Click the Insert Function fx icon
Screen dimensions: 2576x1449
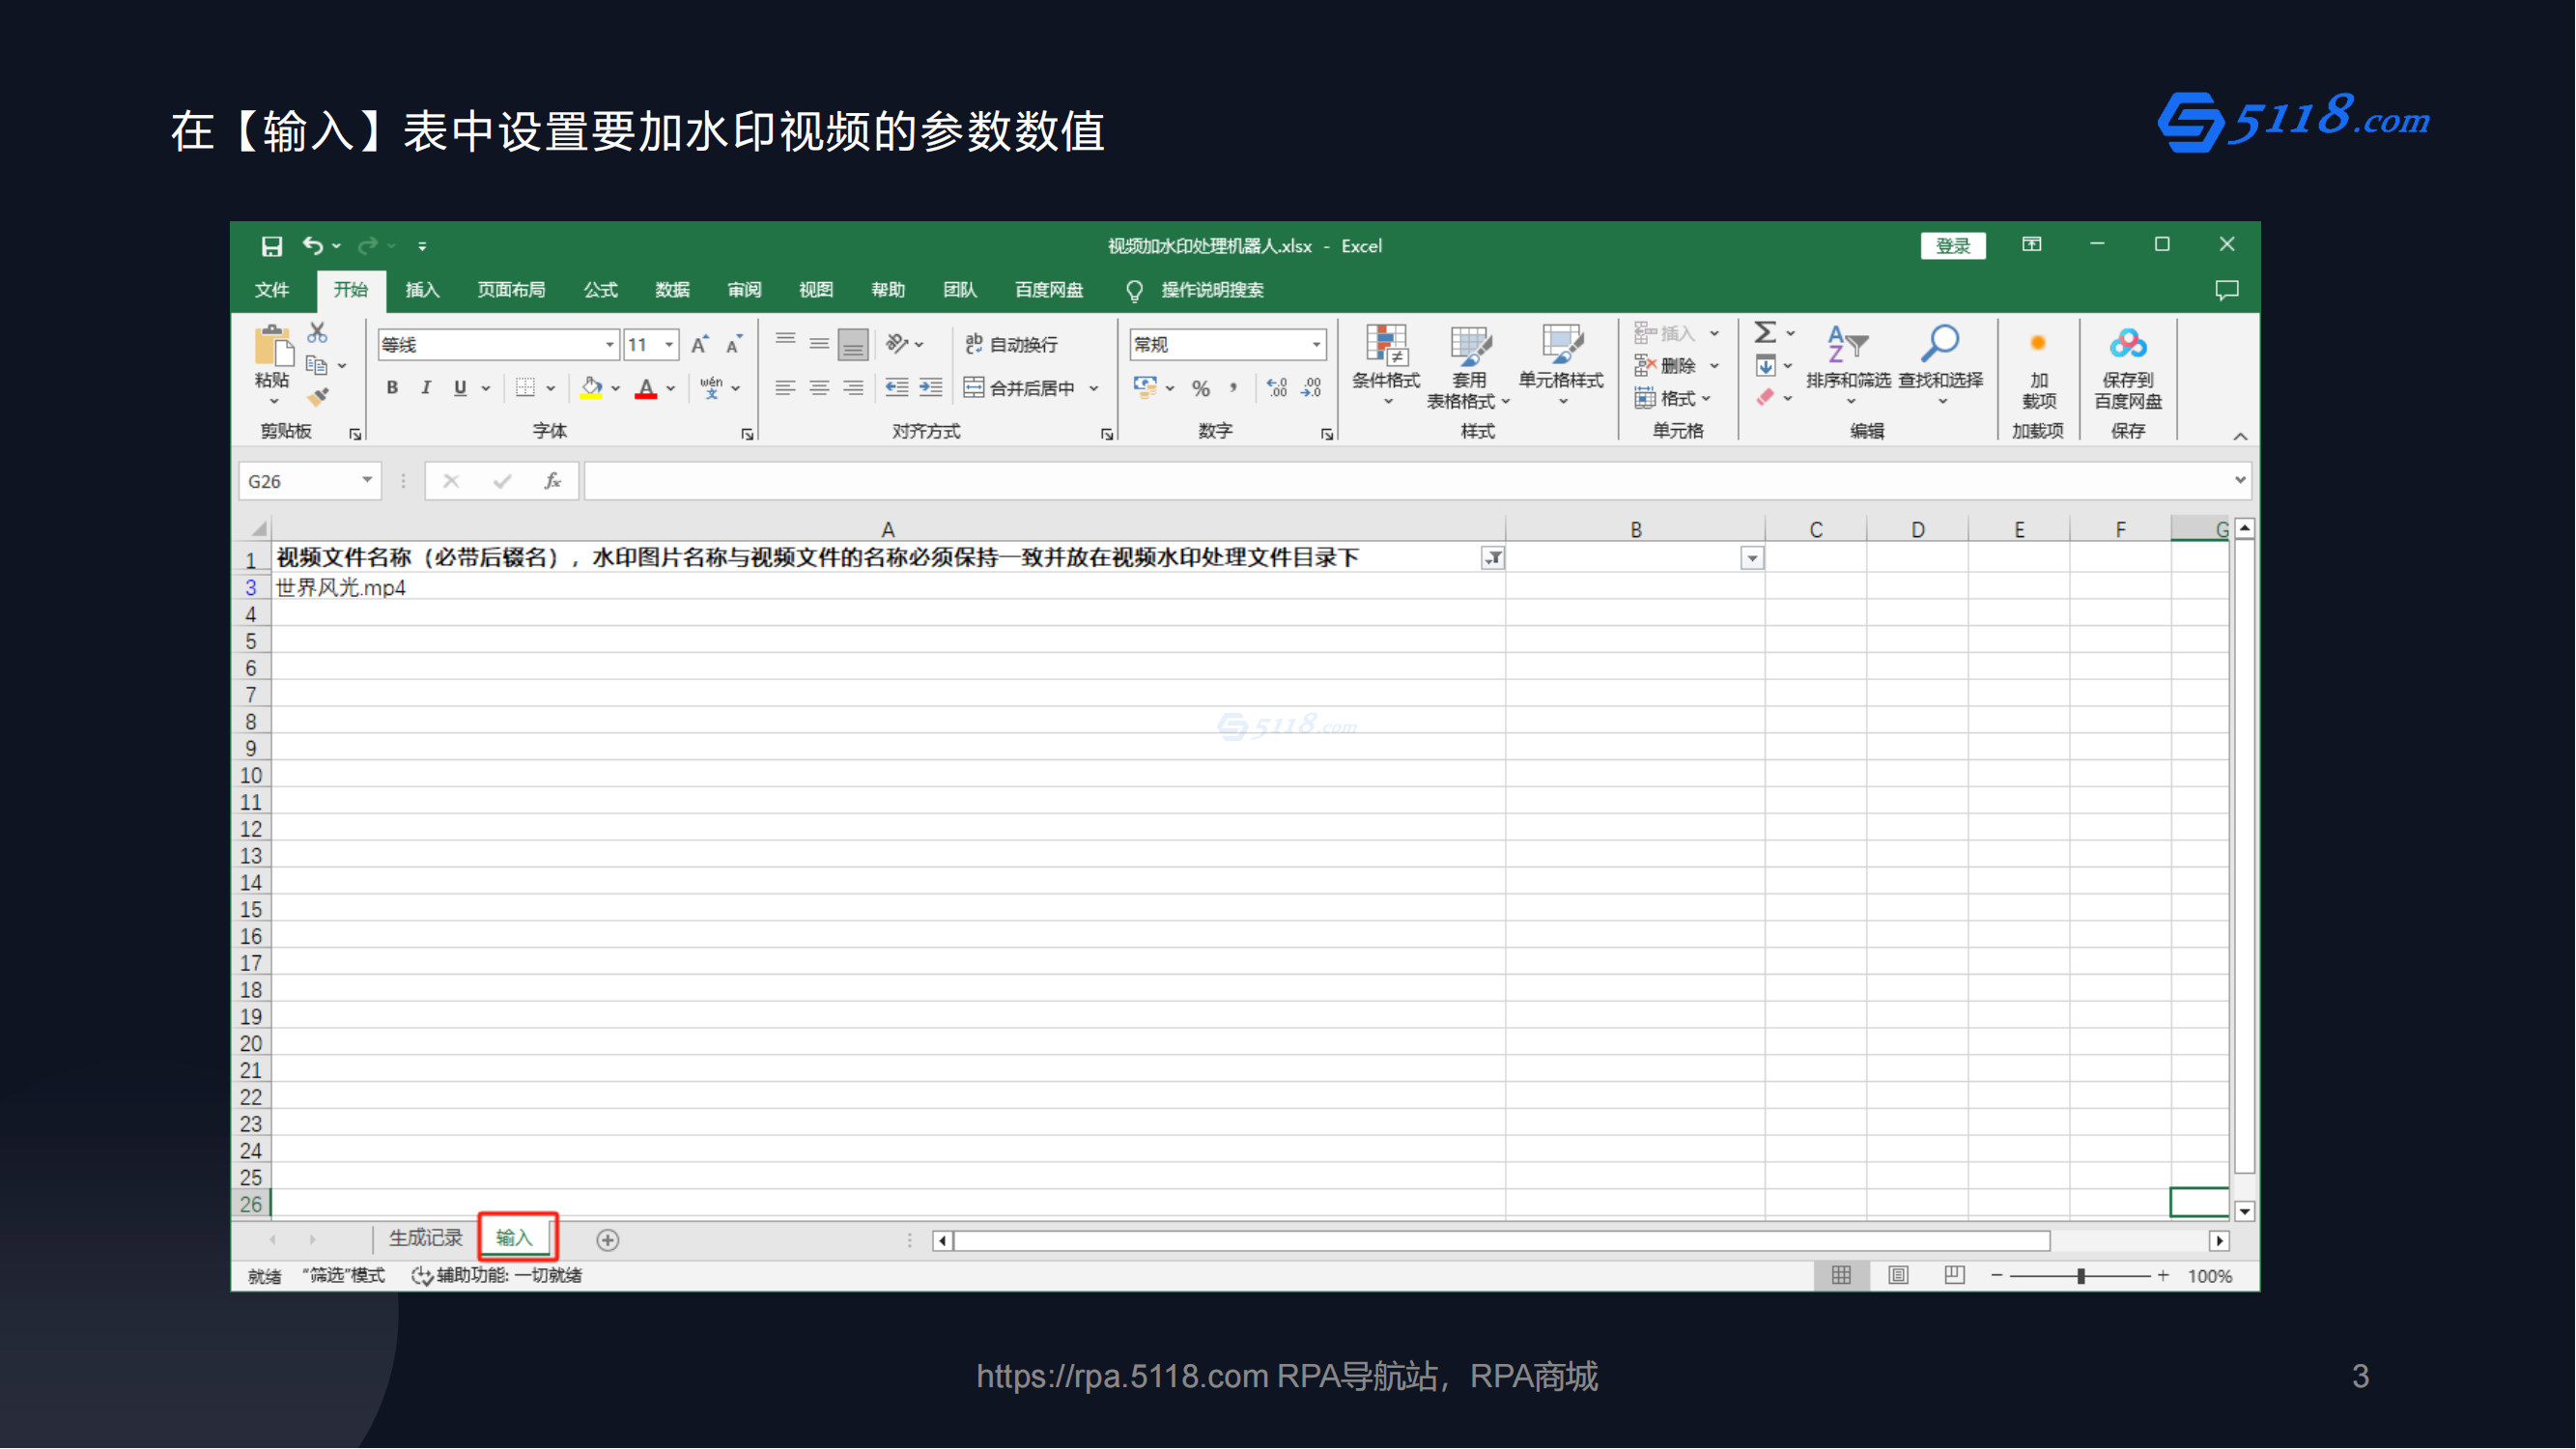tap(552, 482)
